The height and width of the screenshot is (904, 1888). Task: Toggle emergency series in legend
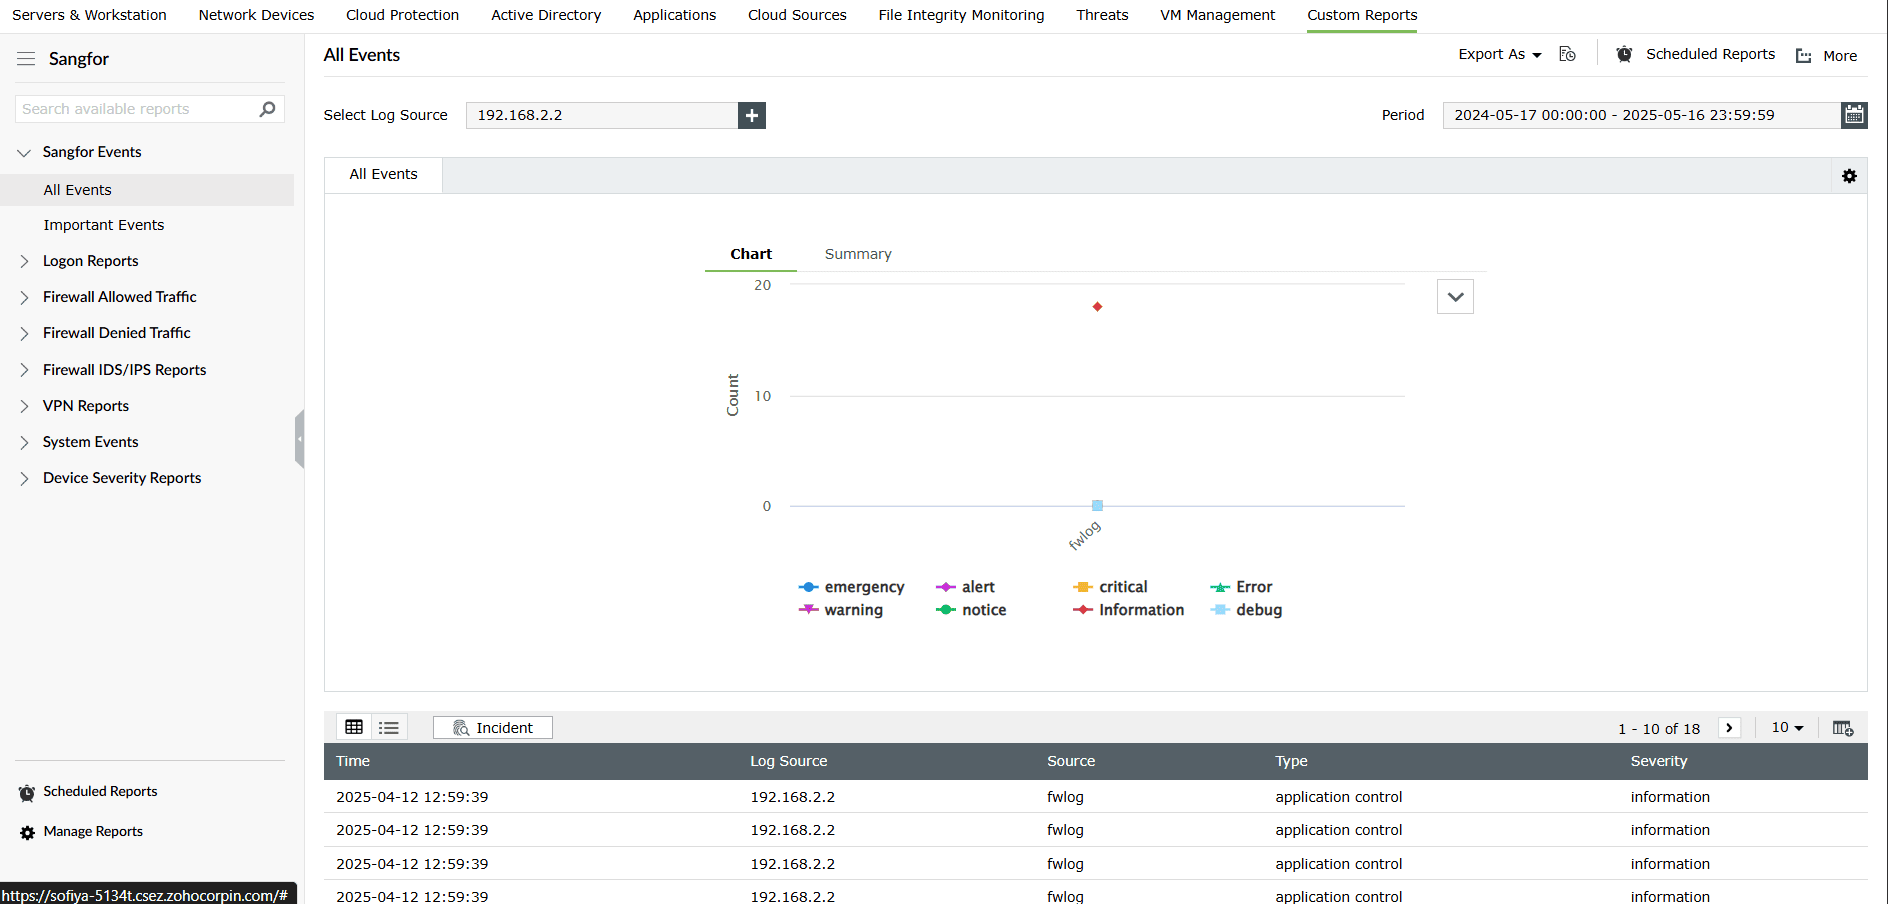(x=851, y=587)
